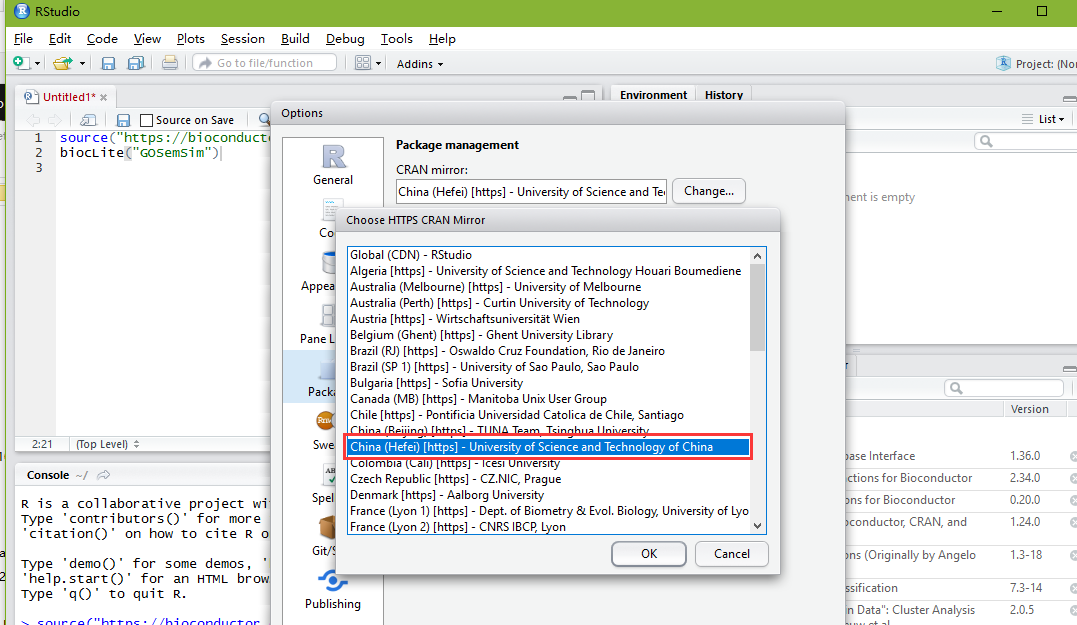Open the workspace panes grid icon
The width and height of the screenshot is (1077, 625).
tap(363, 63)
